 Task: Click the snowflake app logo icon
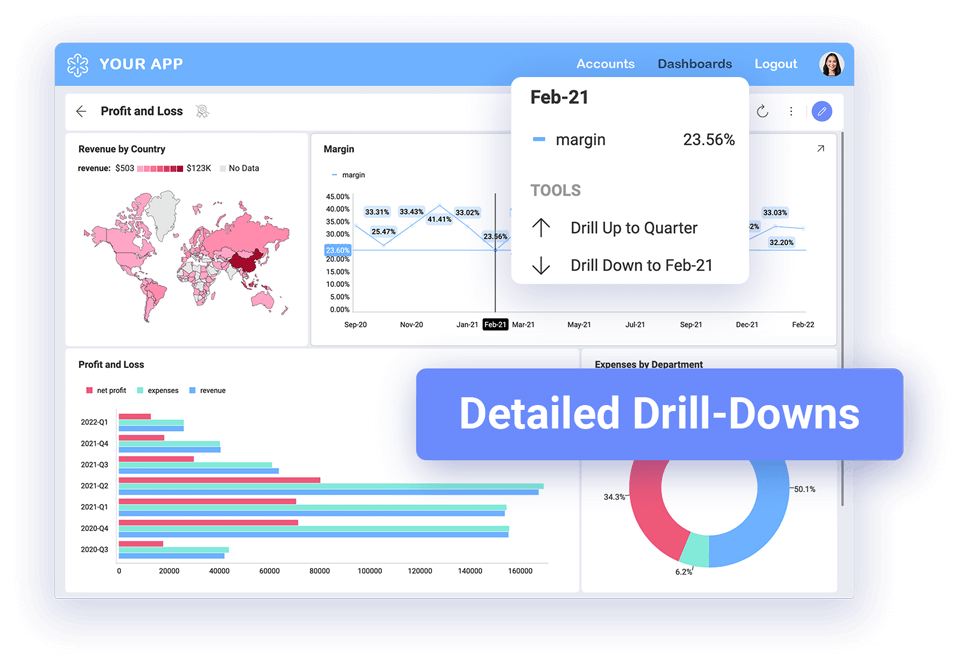click(x=78, y=65)
